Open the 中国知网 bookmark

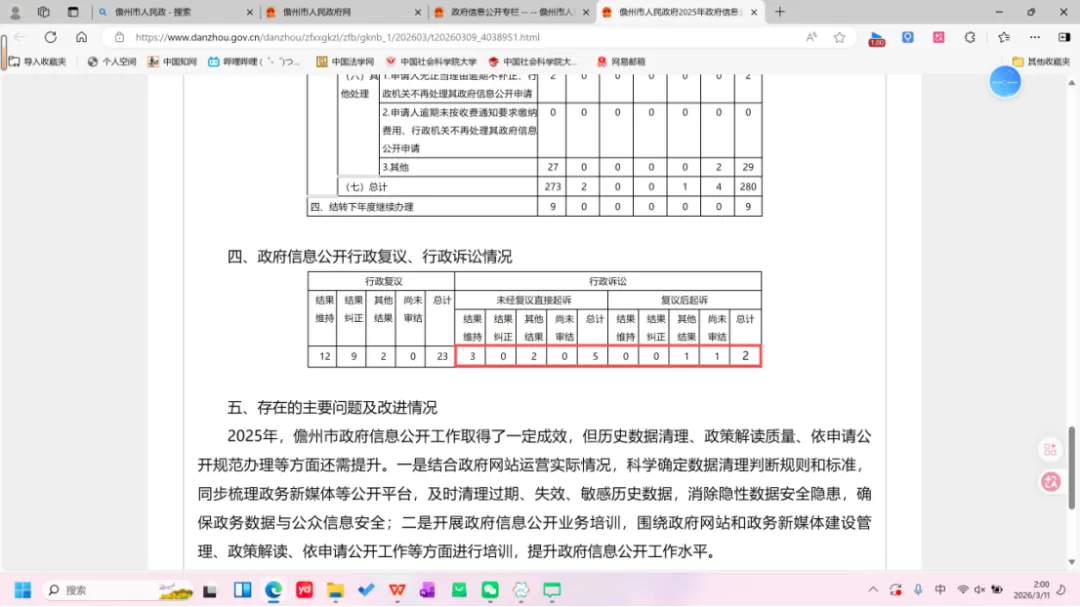(172, 61)
